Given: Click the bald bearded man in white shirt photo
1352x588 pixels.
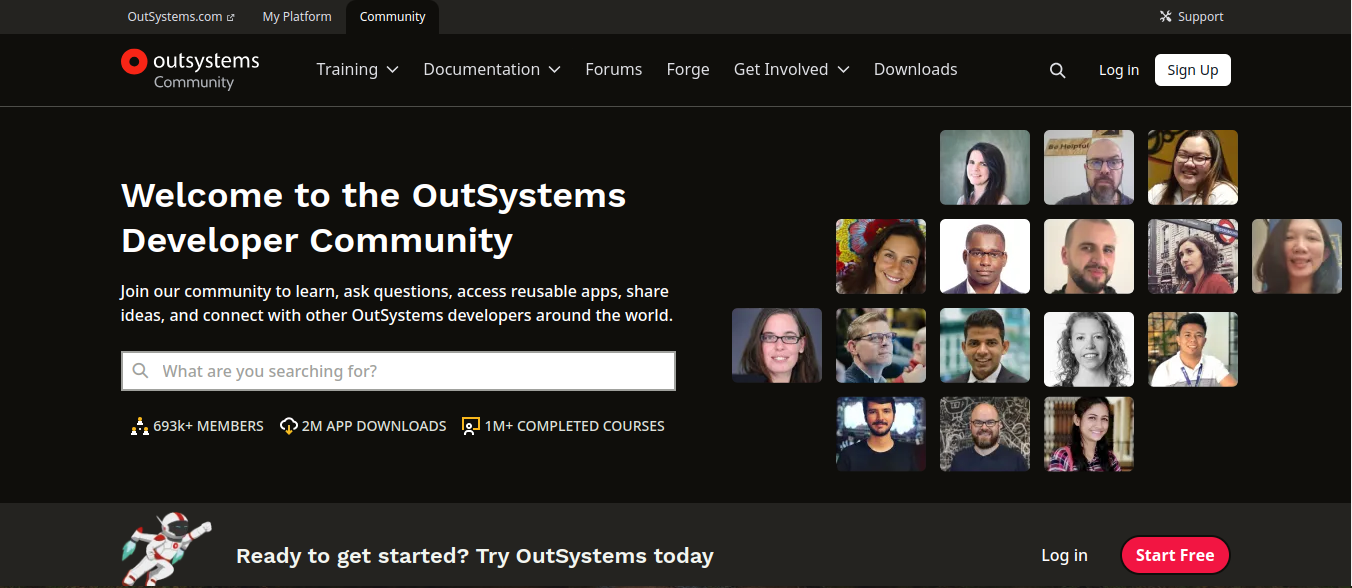Looking at the screenshot, I should coord(1089,256).
